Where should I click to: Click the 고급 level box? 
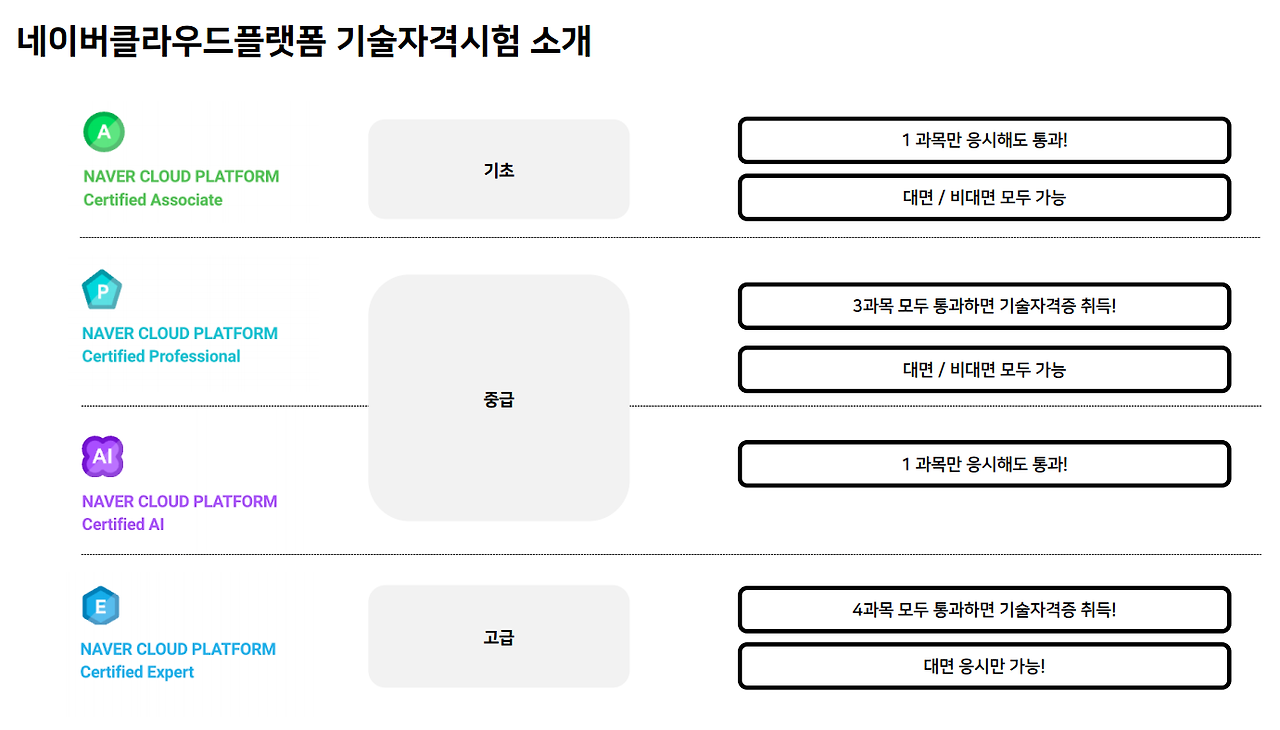(x=499, y=636)
